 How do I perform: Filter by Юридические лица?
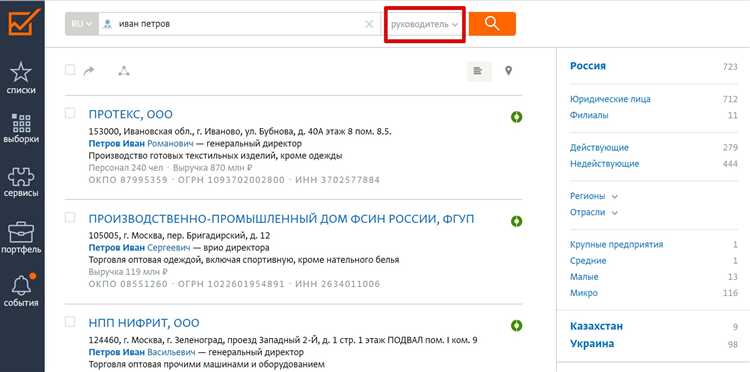point(610,99)
